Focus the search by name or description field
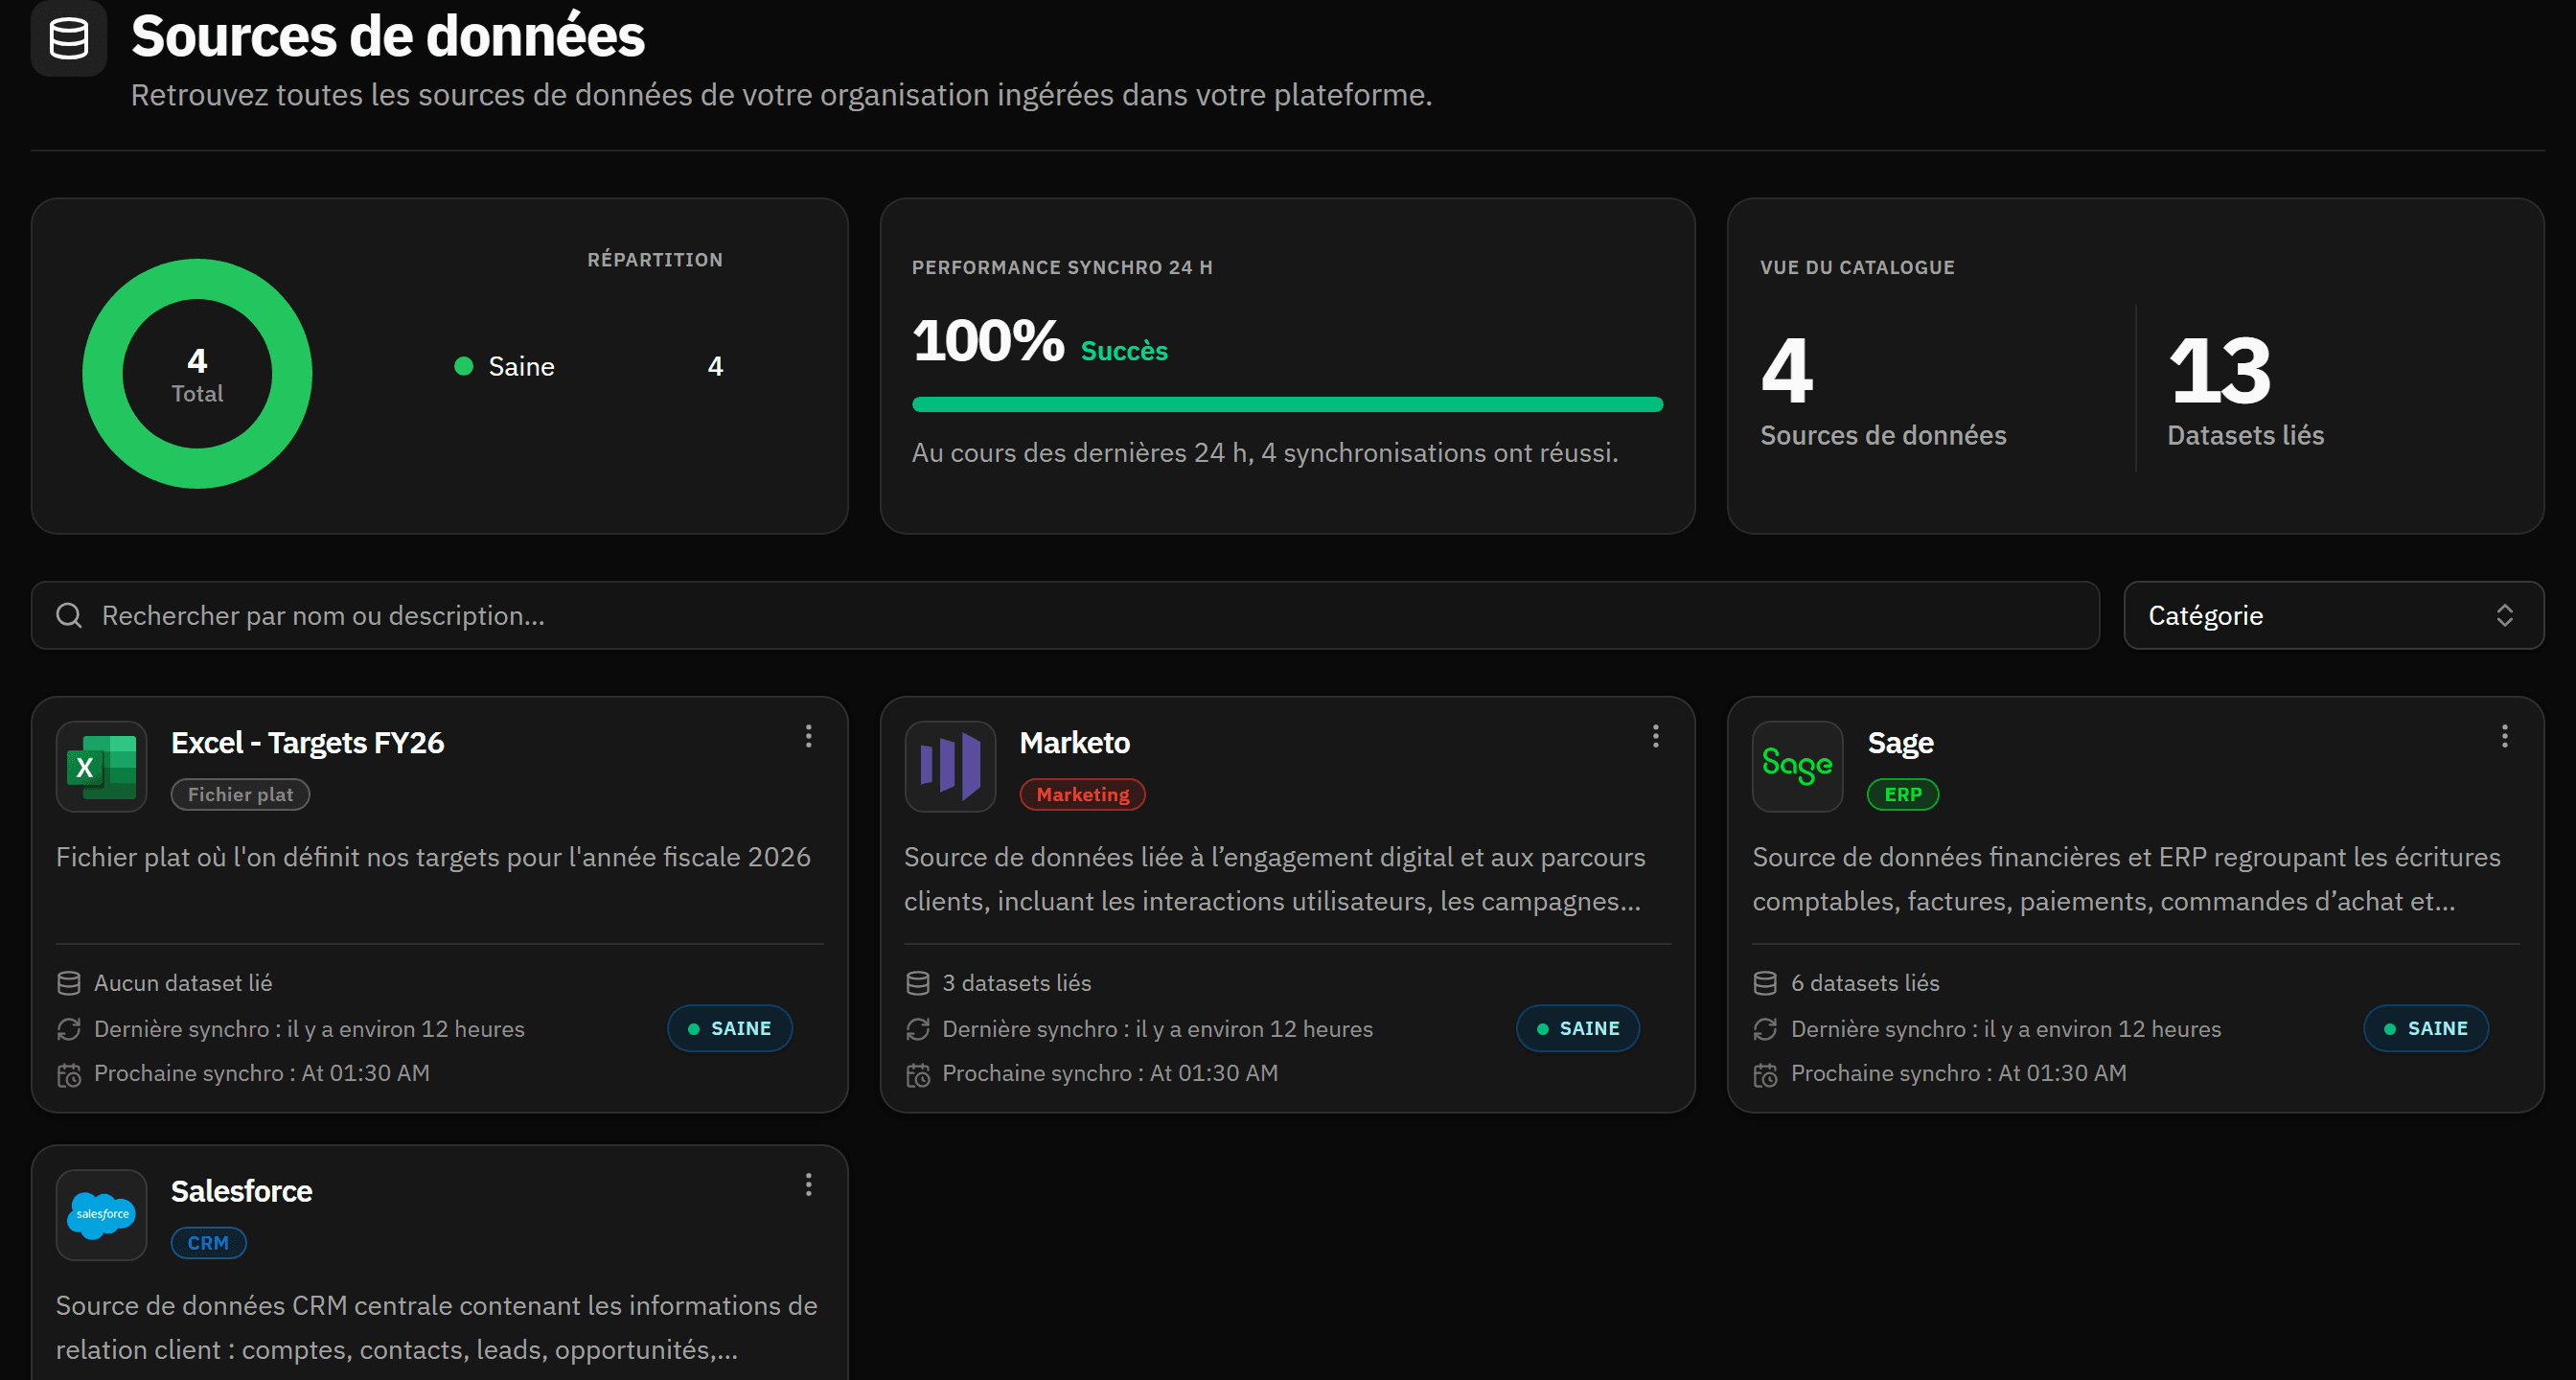 pyautogui.click(x=1065, y=615)
